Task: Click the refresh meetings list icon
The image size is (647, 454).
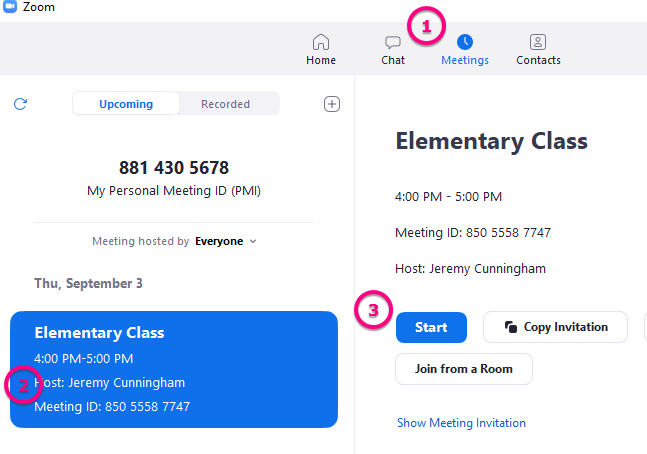Action: 20,104
